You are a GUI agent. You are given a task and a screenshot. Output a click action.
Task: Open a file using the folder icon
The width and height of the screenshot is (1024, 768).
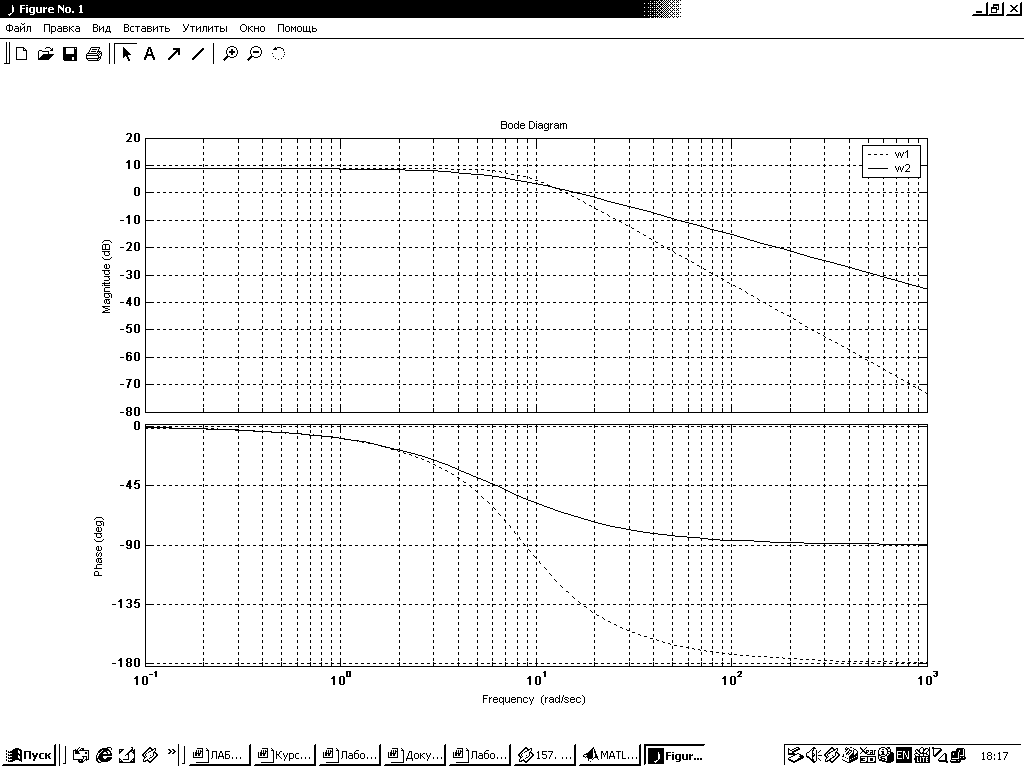(45, 54)
